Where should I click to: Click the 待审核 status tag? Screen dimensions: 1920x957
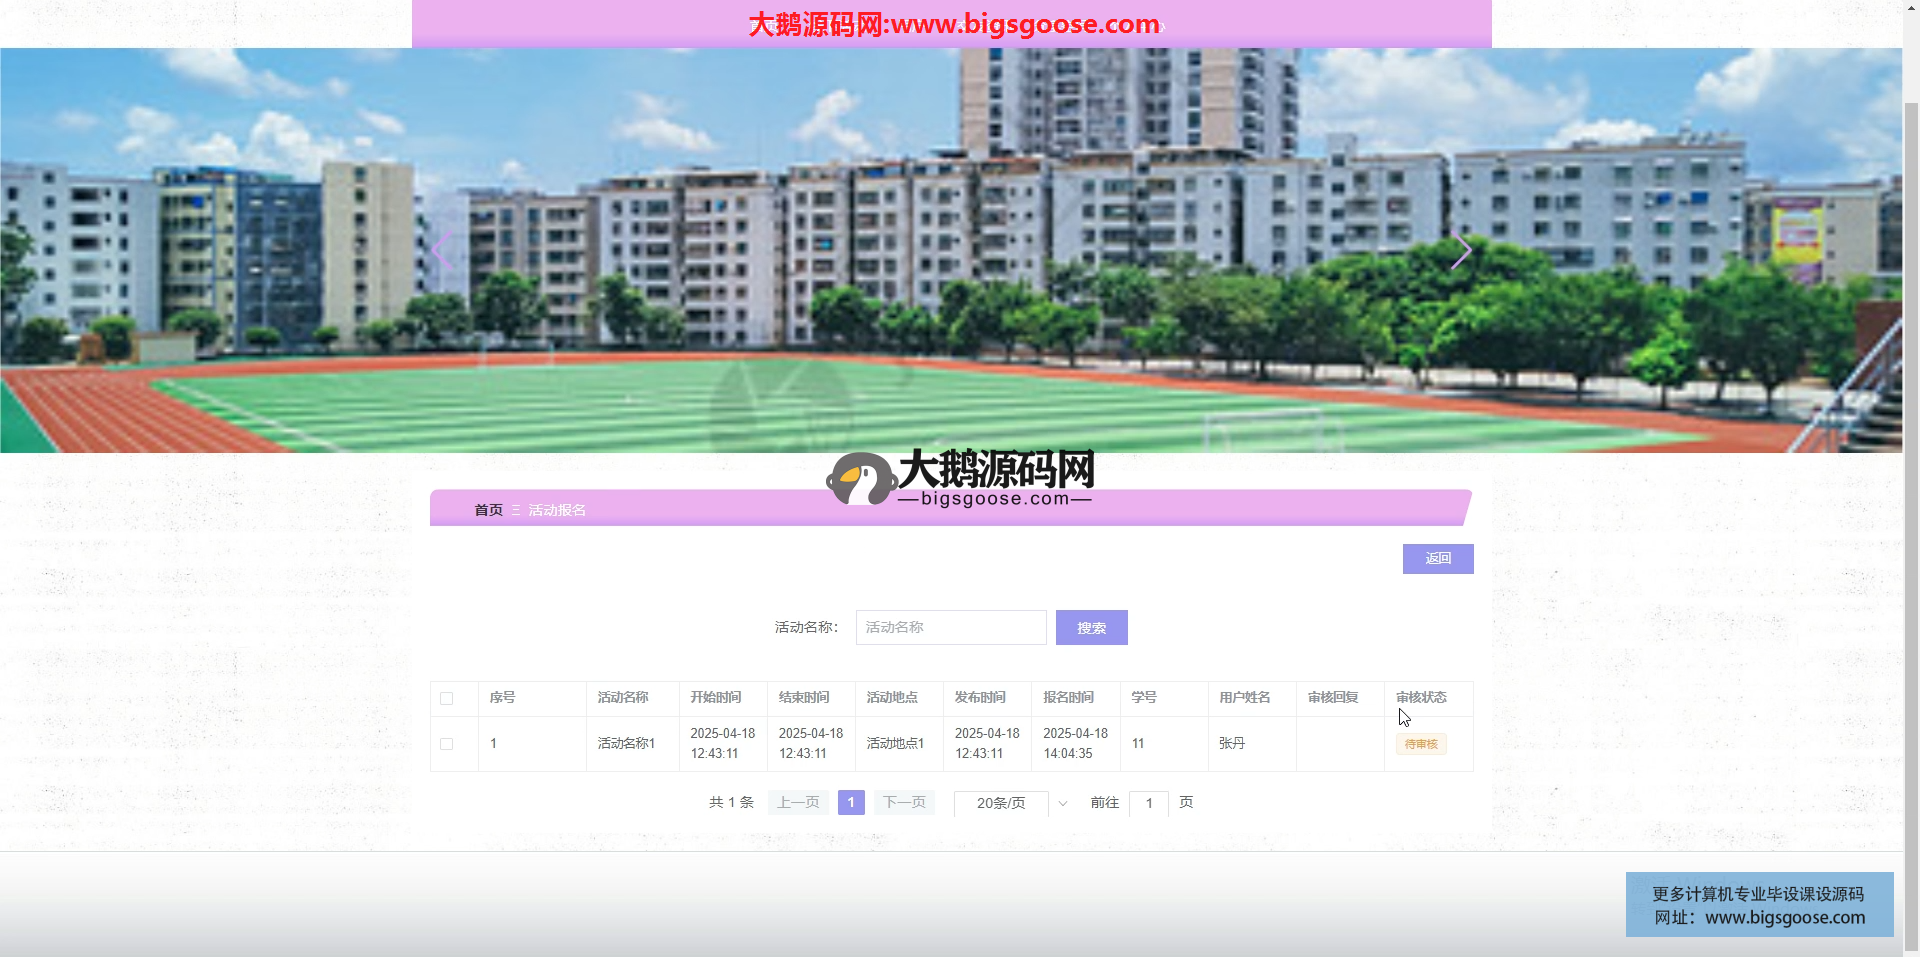coord(1421,744)
